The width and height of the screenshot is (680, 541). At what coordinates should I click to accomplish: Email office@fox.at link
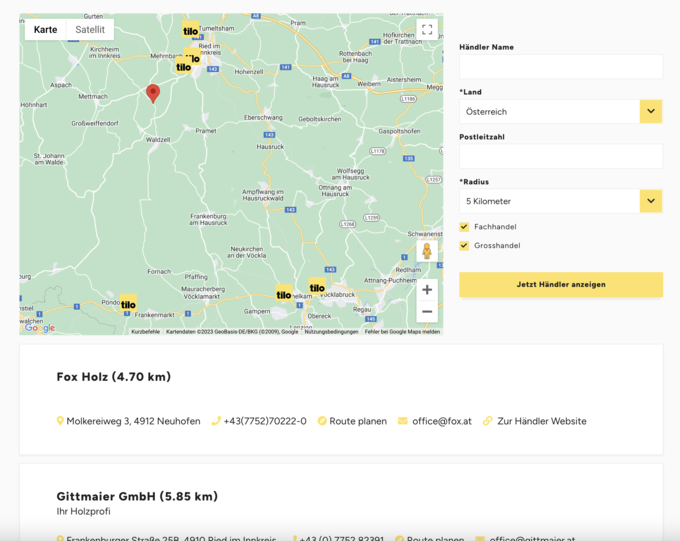tap(441, 421)
